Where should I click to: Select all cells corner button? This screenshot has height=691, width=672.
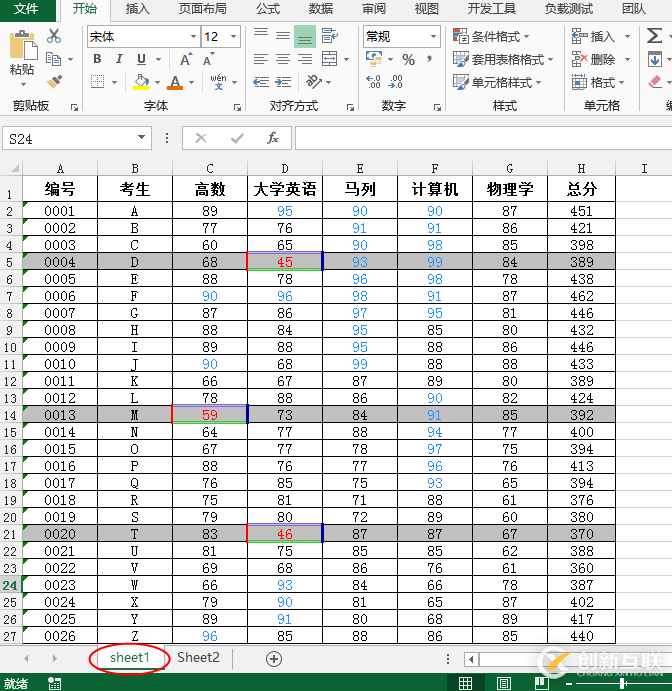pos(12,168)
